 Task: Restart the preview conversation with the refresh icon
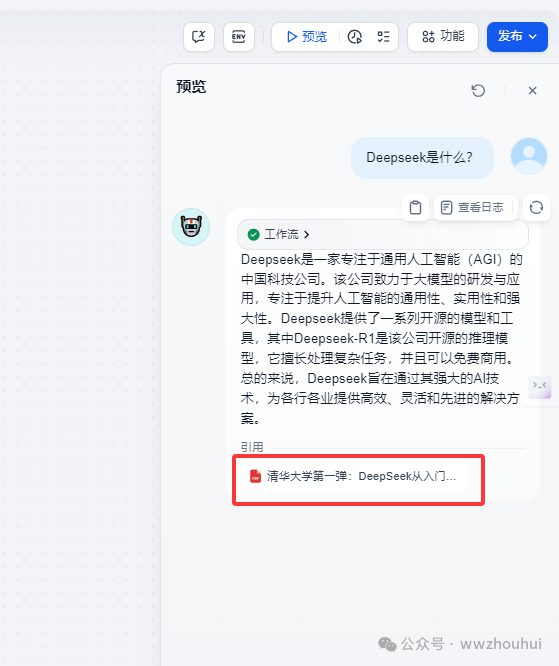[478, 90]
